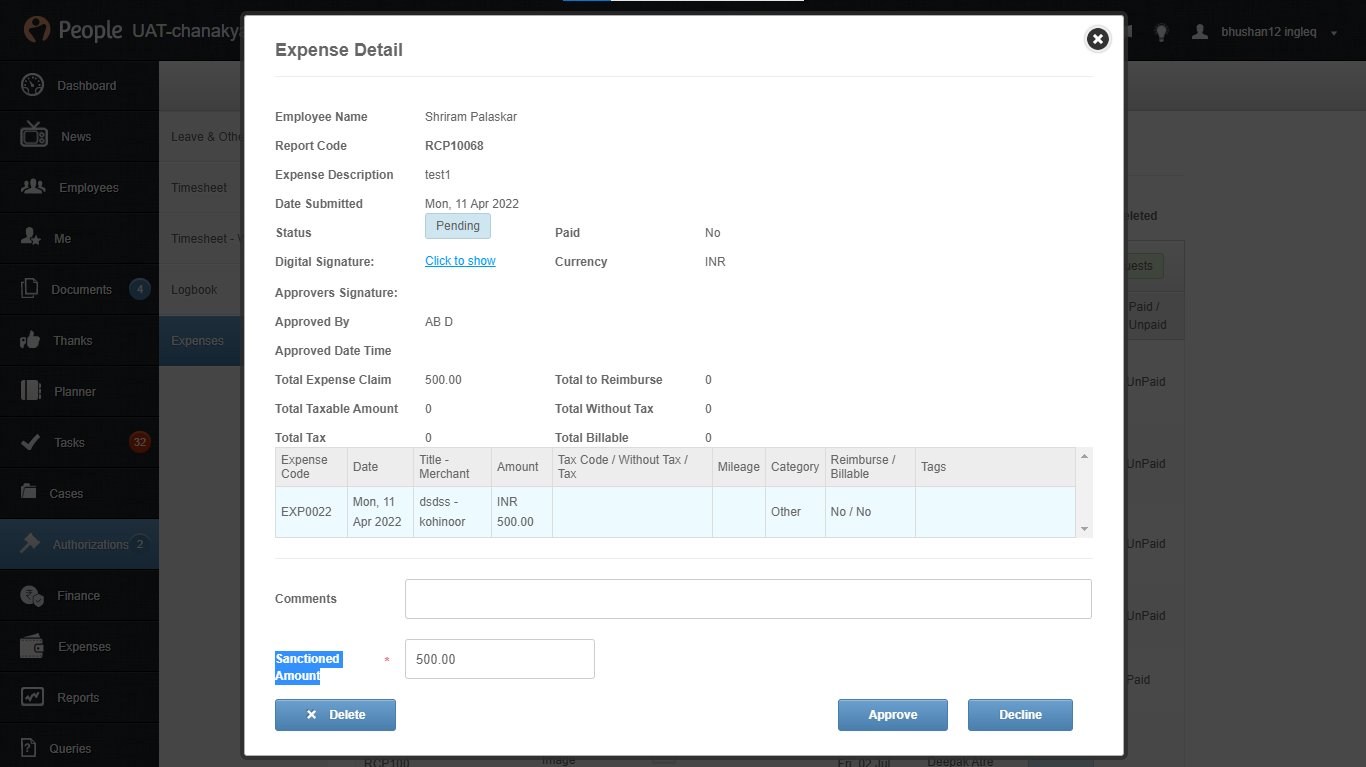Viewport: 1366px width, 767px height.
Task: Open Timesheet in the background submenu
Action: pyautogui.click(x=199, y=188)
